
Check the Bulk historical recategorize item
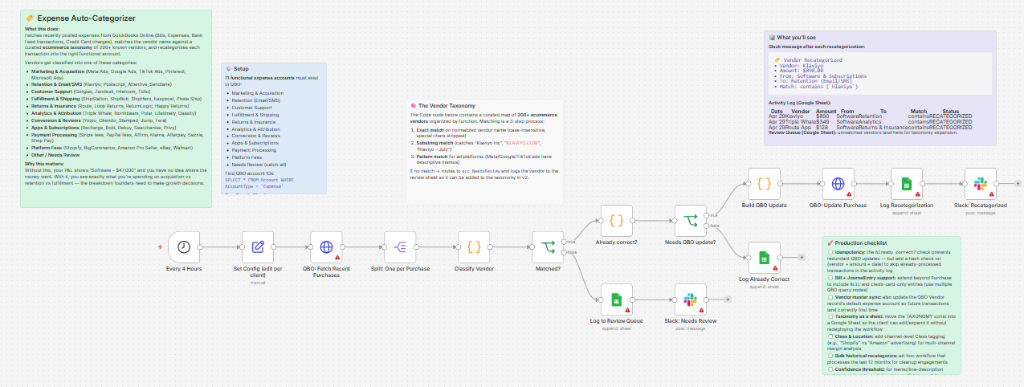(x=830, y=356)
